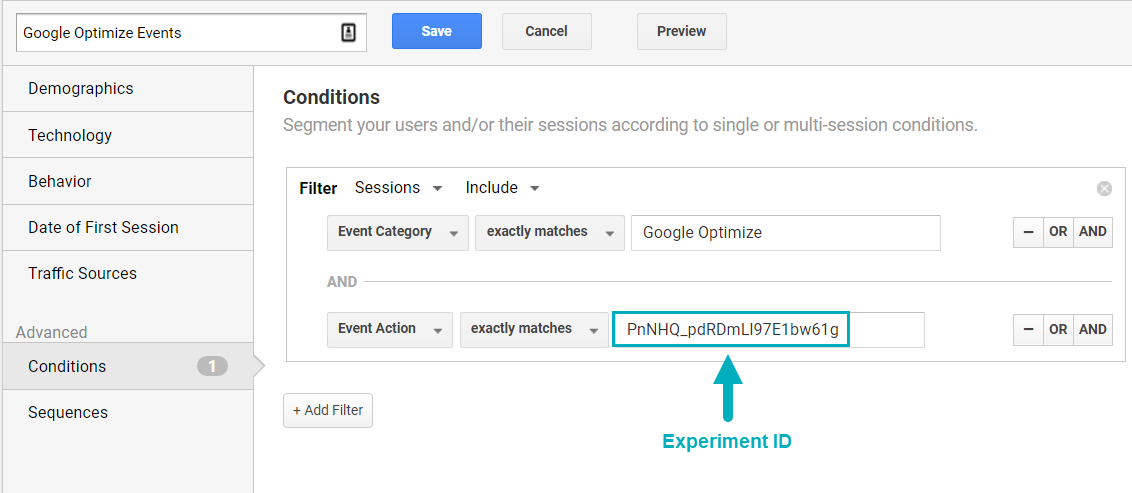Viewport: 1132px width, 493px height.
Task: Open the Include dropdown in Filter
Action: pos(502,188)
